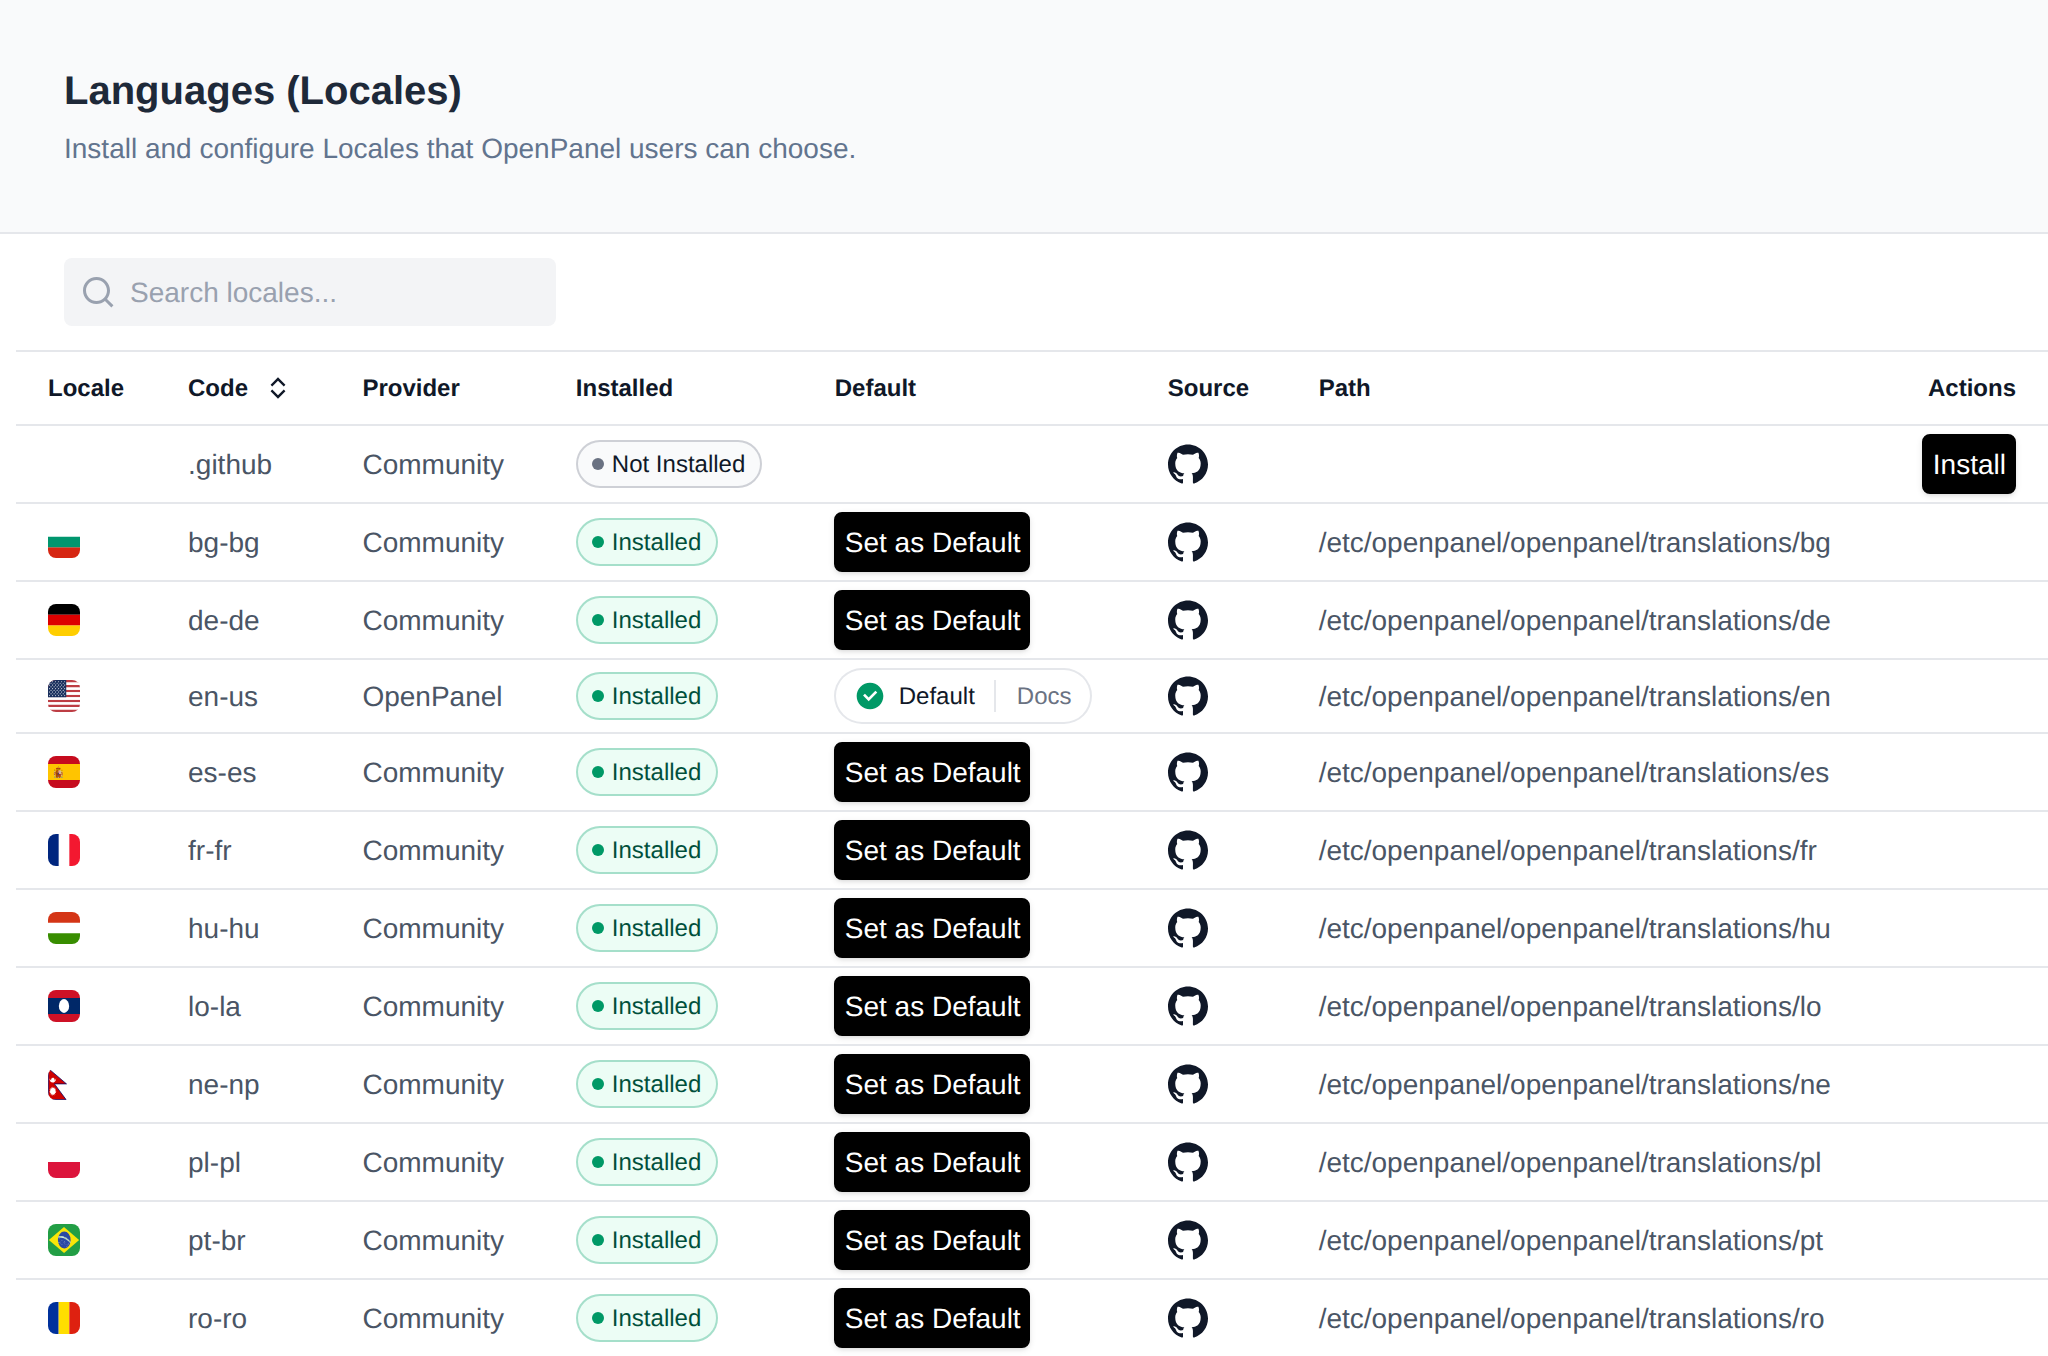This screenshot has height=1356, width=2048.
Task: Click the Source column header
Action: [1208, 388]
